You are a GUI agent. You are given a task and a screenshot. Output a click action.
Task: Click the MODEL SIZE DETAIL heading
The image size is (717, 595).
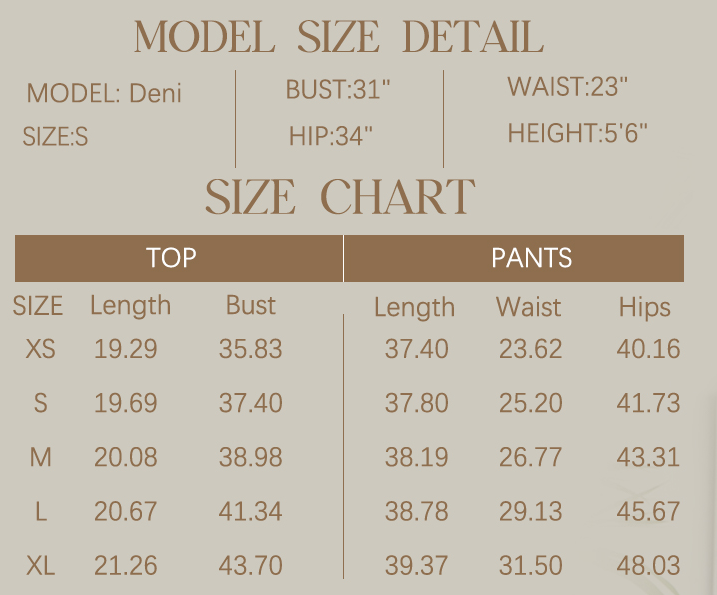[339, 38]
